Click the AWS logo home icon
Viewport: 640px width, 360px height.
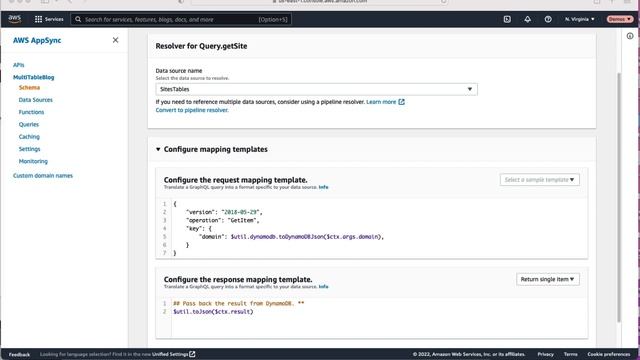click(15, 19)
